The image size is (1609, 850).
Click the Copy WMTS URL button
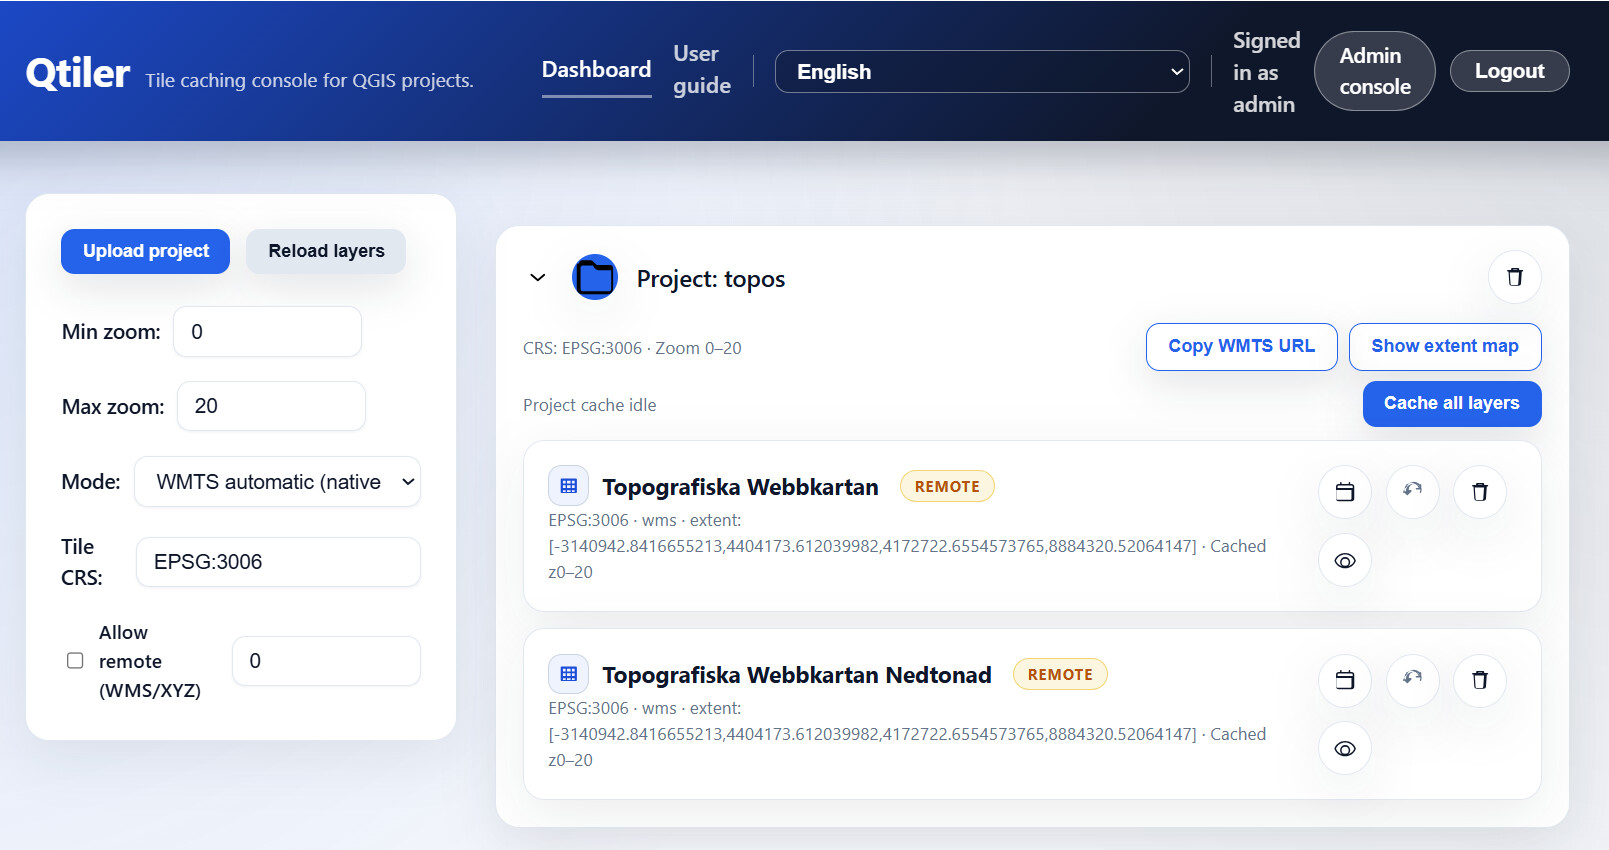click(1241, 346)
